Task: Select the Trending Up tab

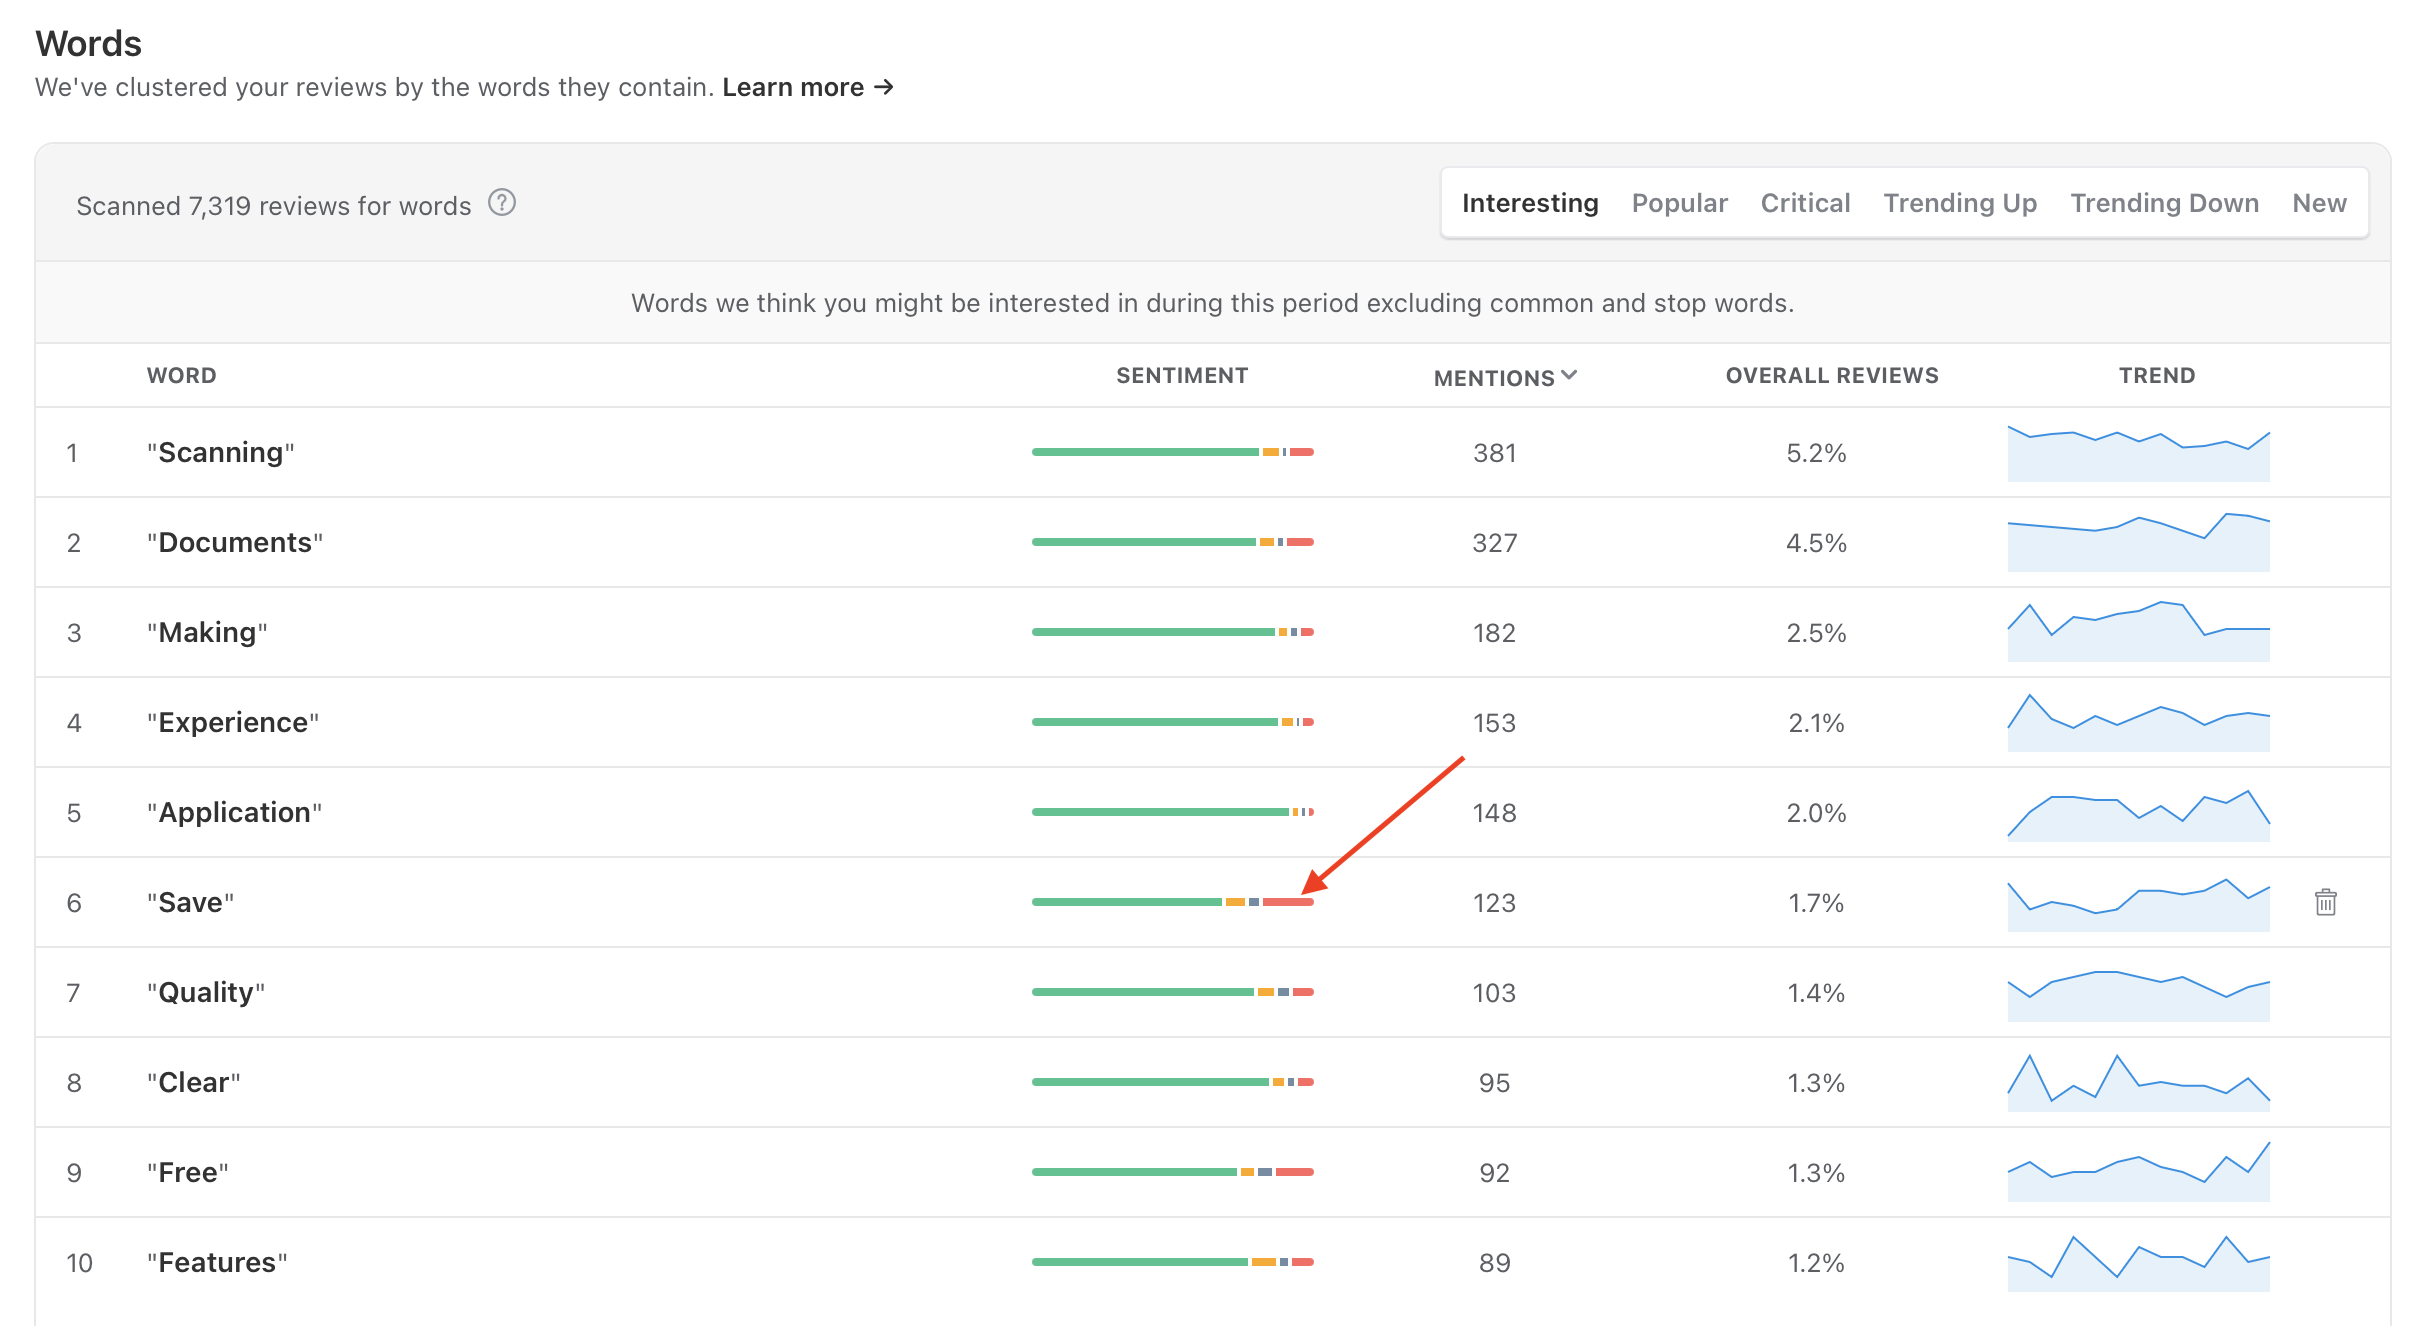Action: [1960, 203]
